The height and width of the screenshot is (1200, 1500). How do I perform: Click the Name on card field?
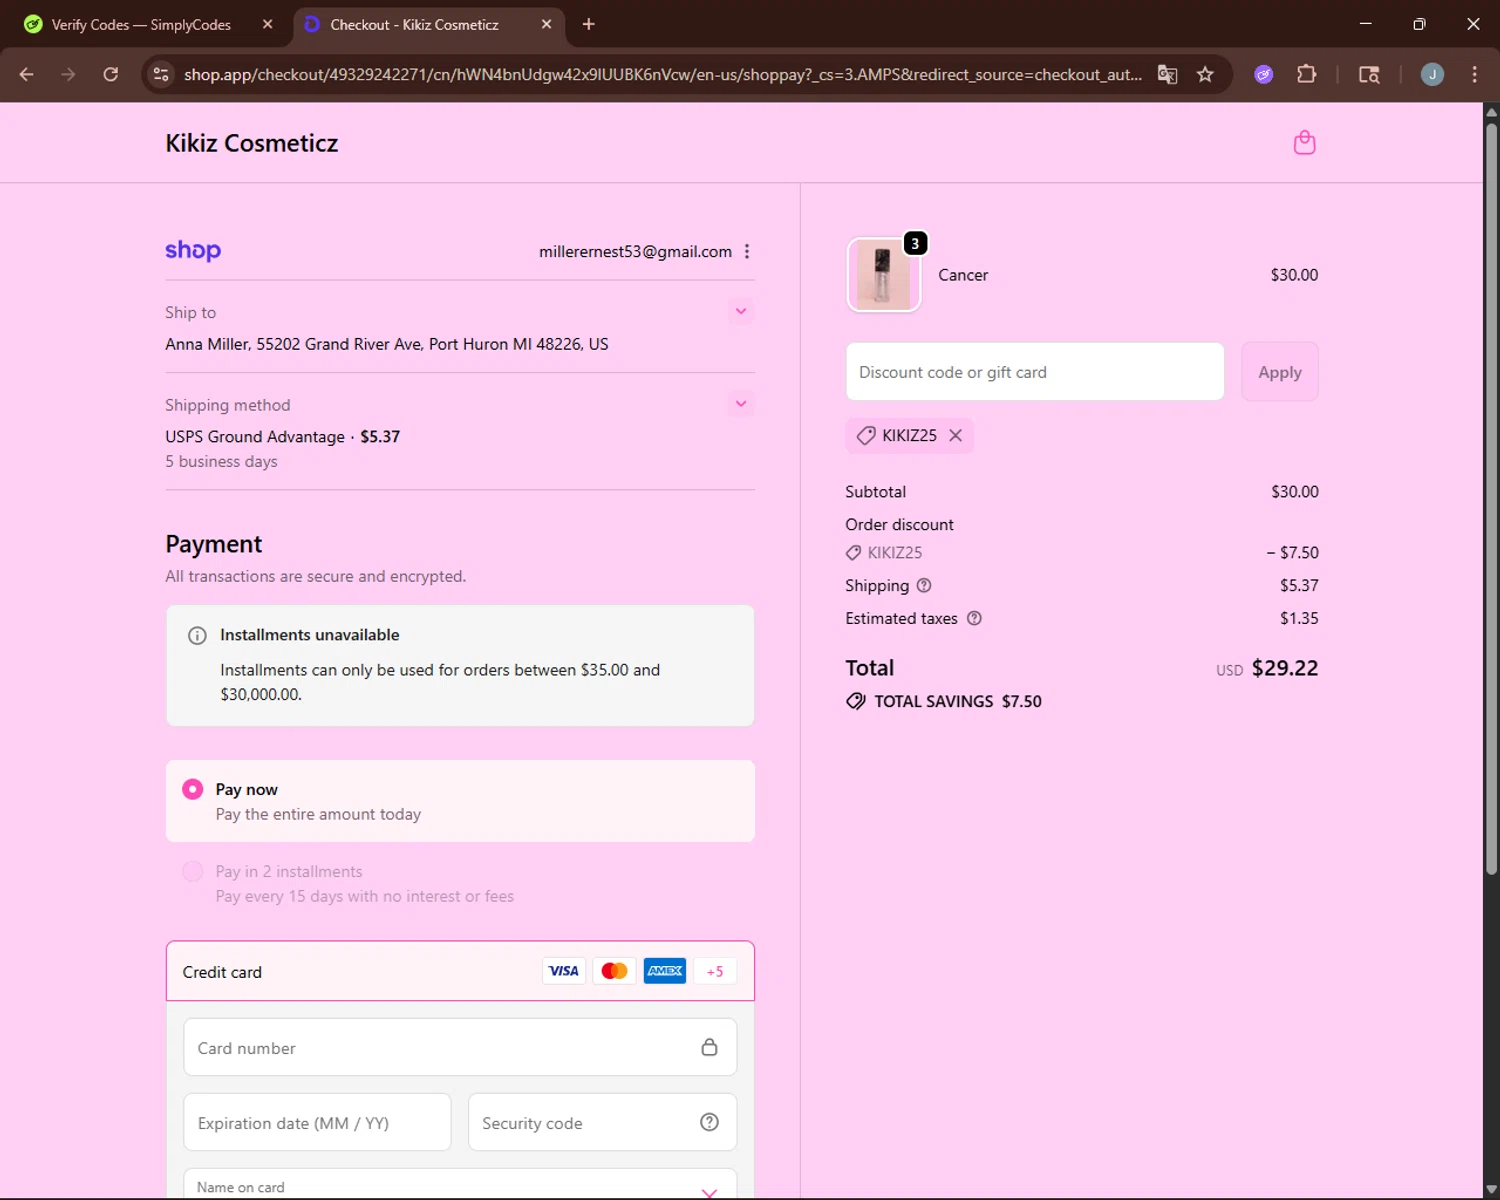point(460,1184)
